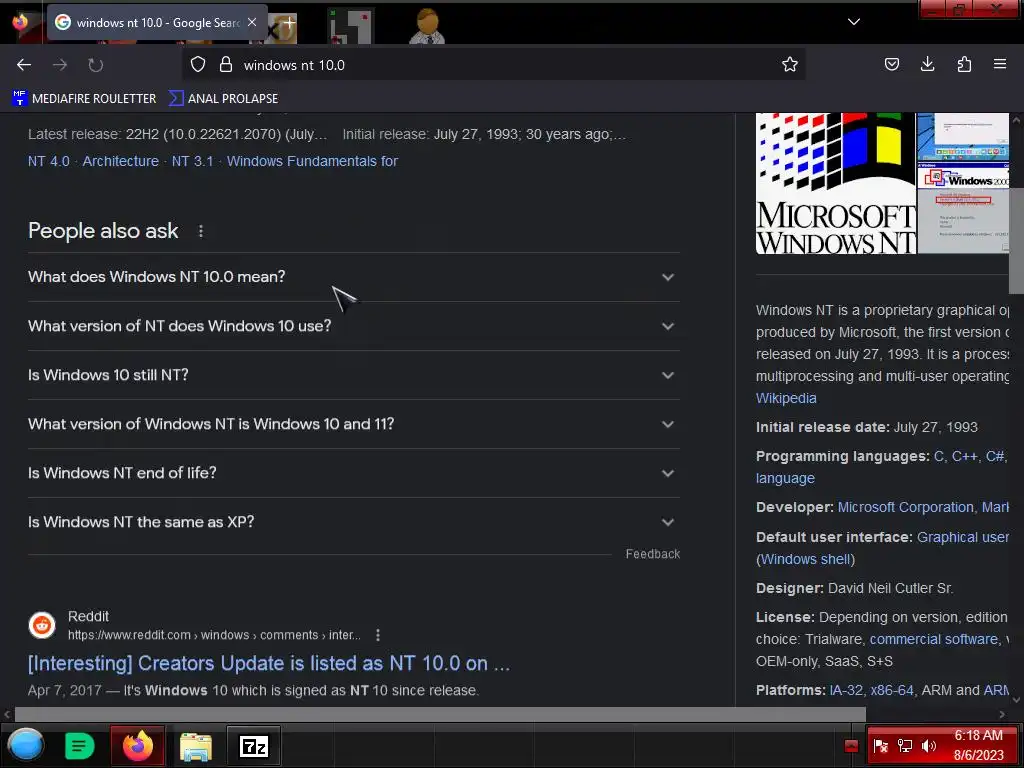
Task: Select the windows nt 10.0 Google Search tab
Action: 157,22
